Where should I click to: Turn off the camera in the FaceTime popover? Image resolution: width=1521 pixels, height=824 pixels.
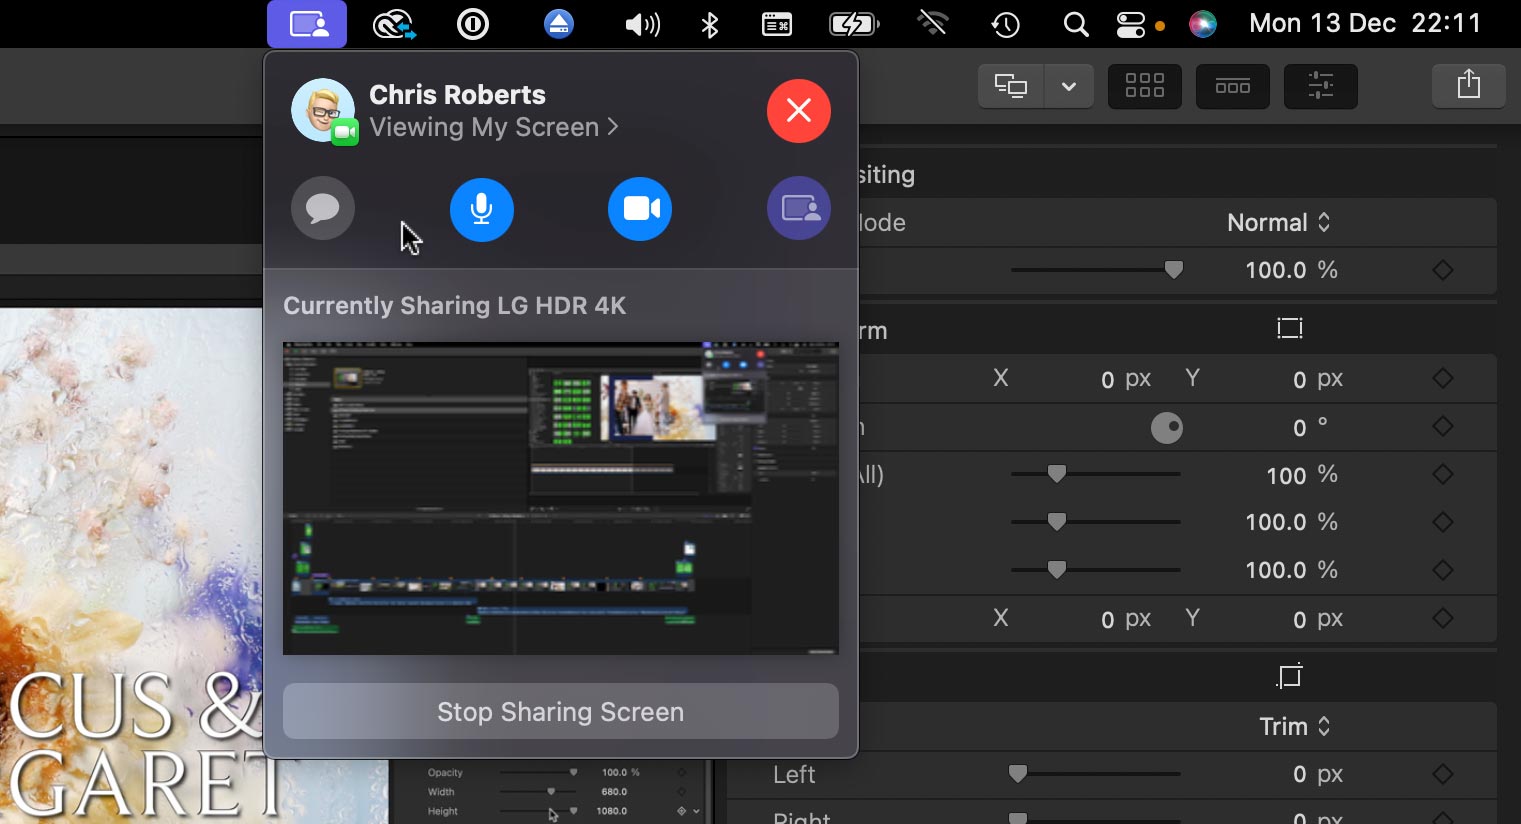pyautogui.click(x=640, y=208)
